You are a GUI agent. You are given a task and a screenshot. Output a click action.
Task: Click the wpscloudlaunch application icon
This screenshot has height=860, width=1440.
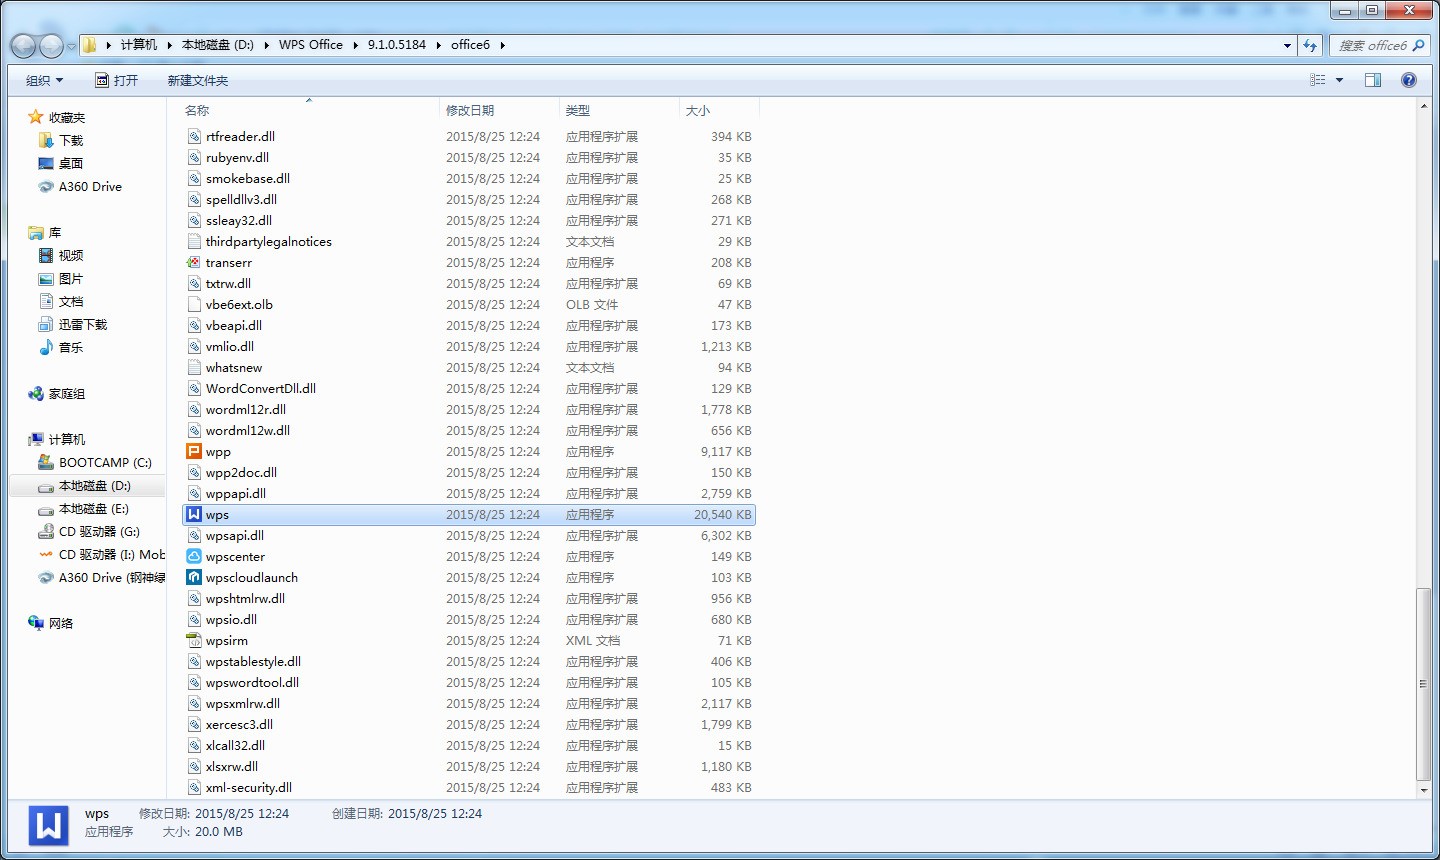coord(194,577)
